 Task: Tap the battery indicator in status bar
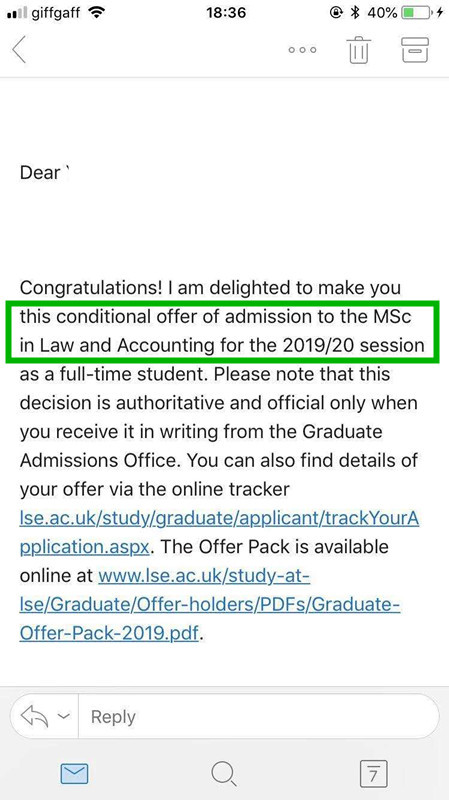(x=416, y=13)
